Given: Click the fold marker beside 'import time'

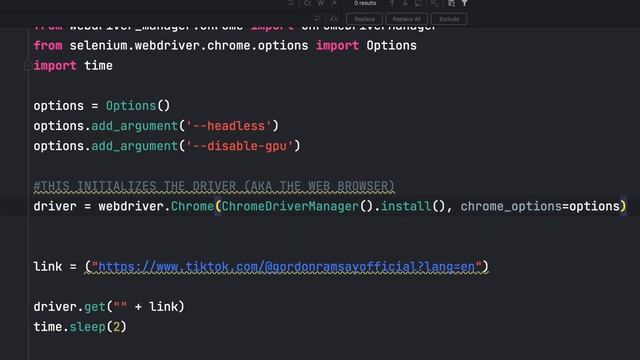Looking at the screenshot, I should pyautogui.click(x=28, y=64).
